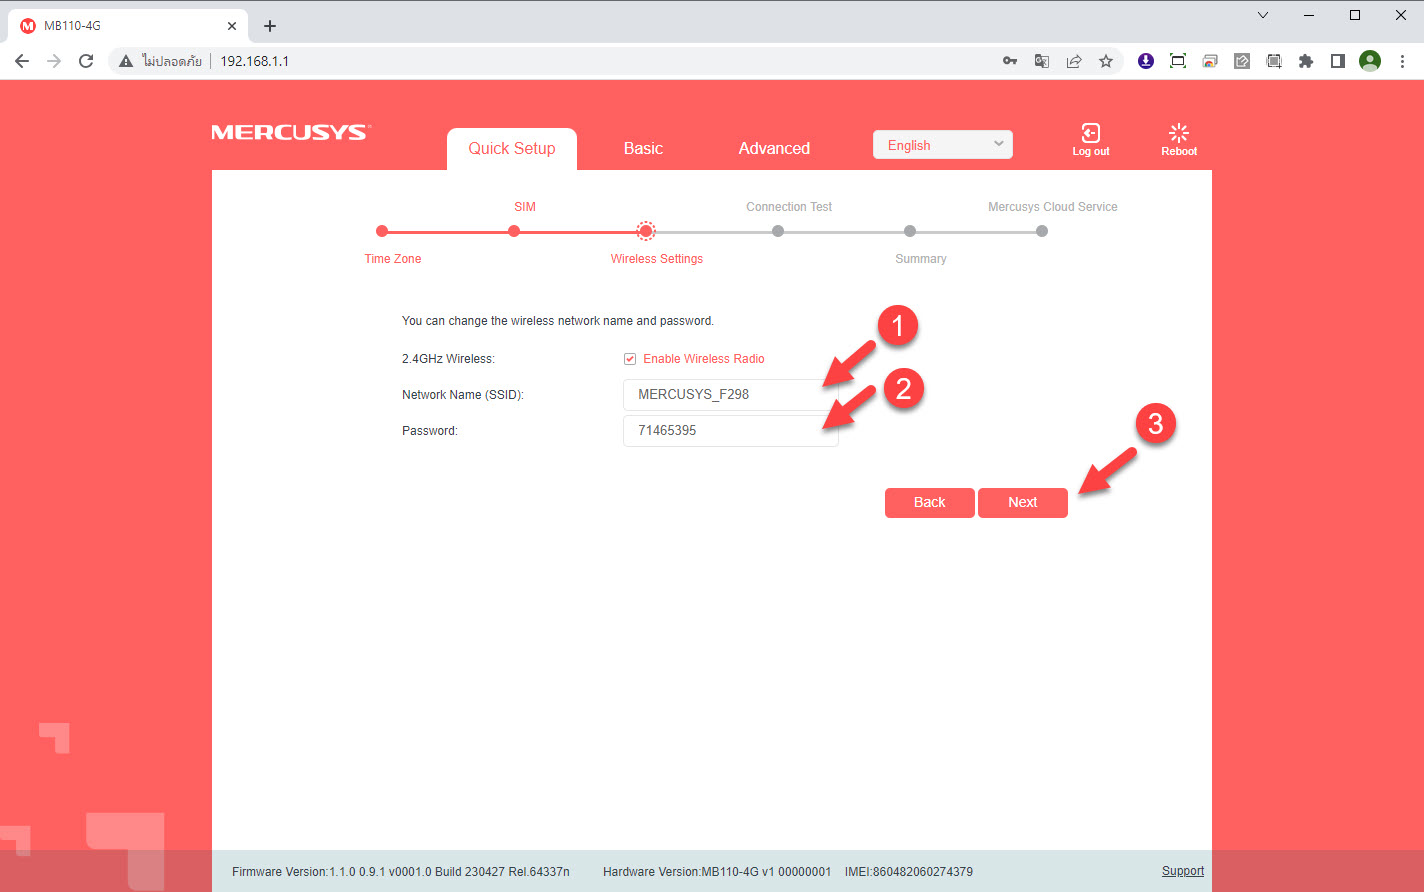Click the Hardware Version text
Screen dimensions: 1424x892
(717, 872)
